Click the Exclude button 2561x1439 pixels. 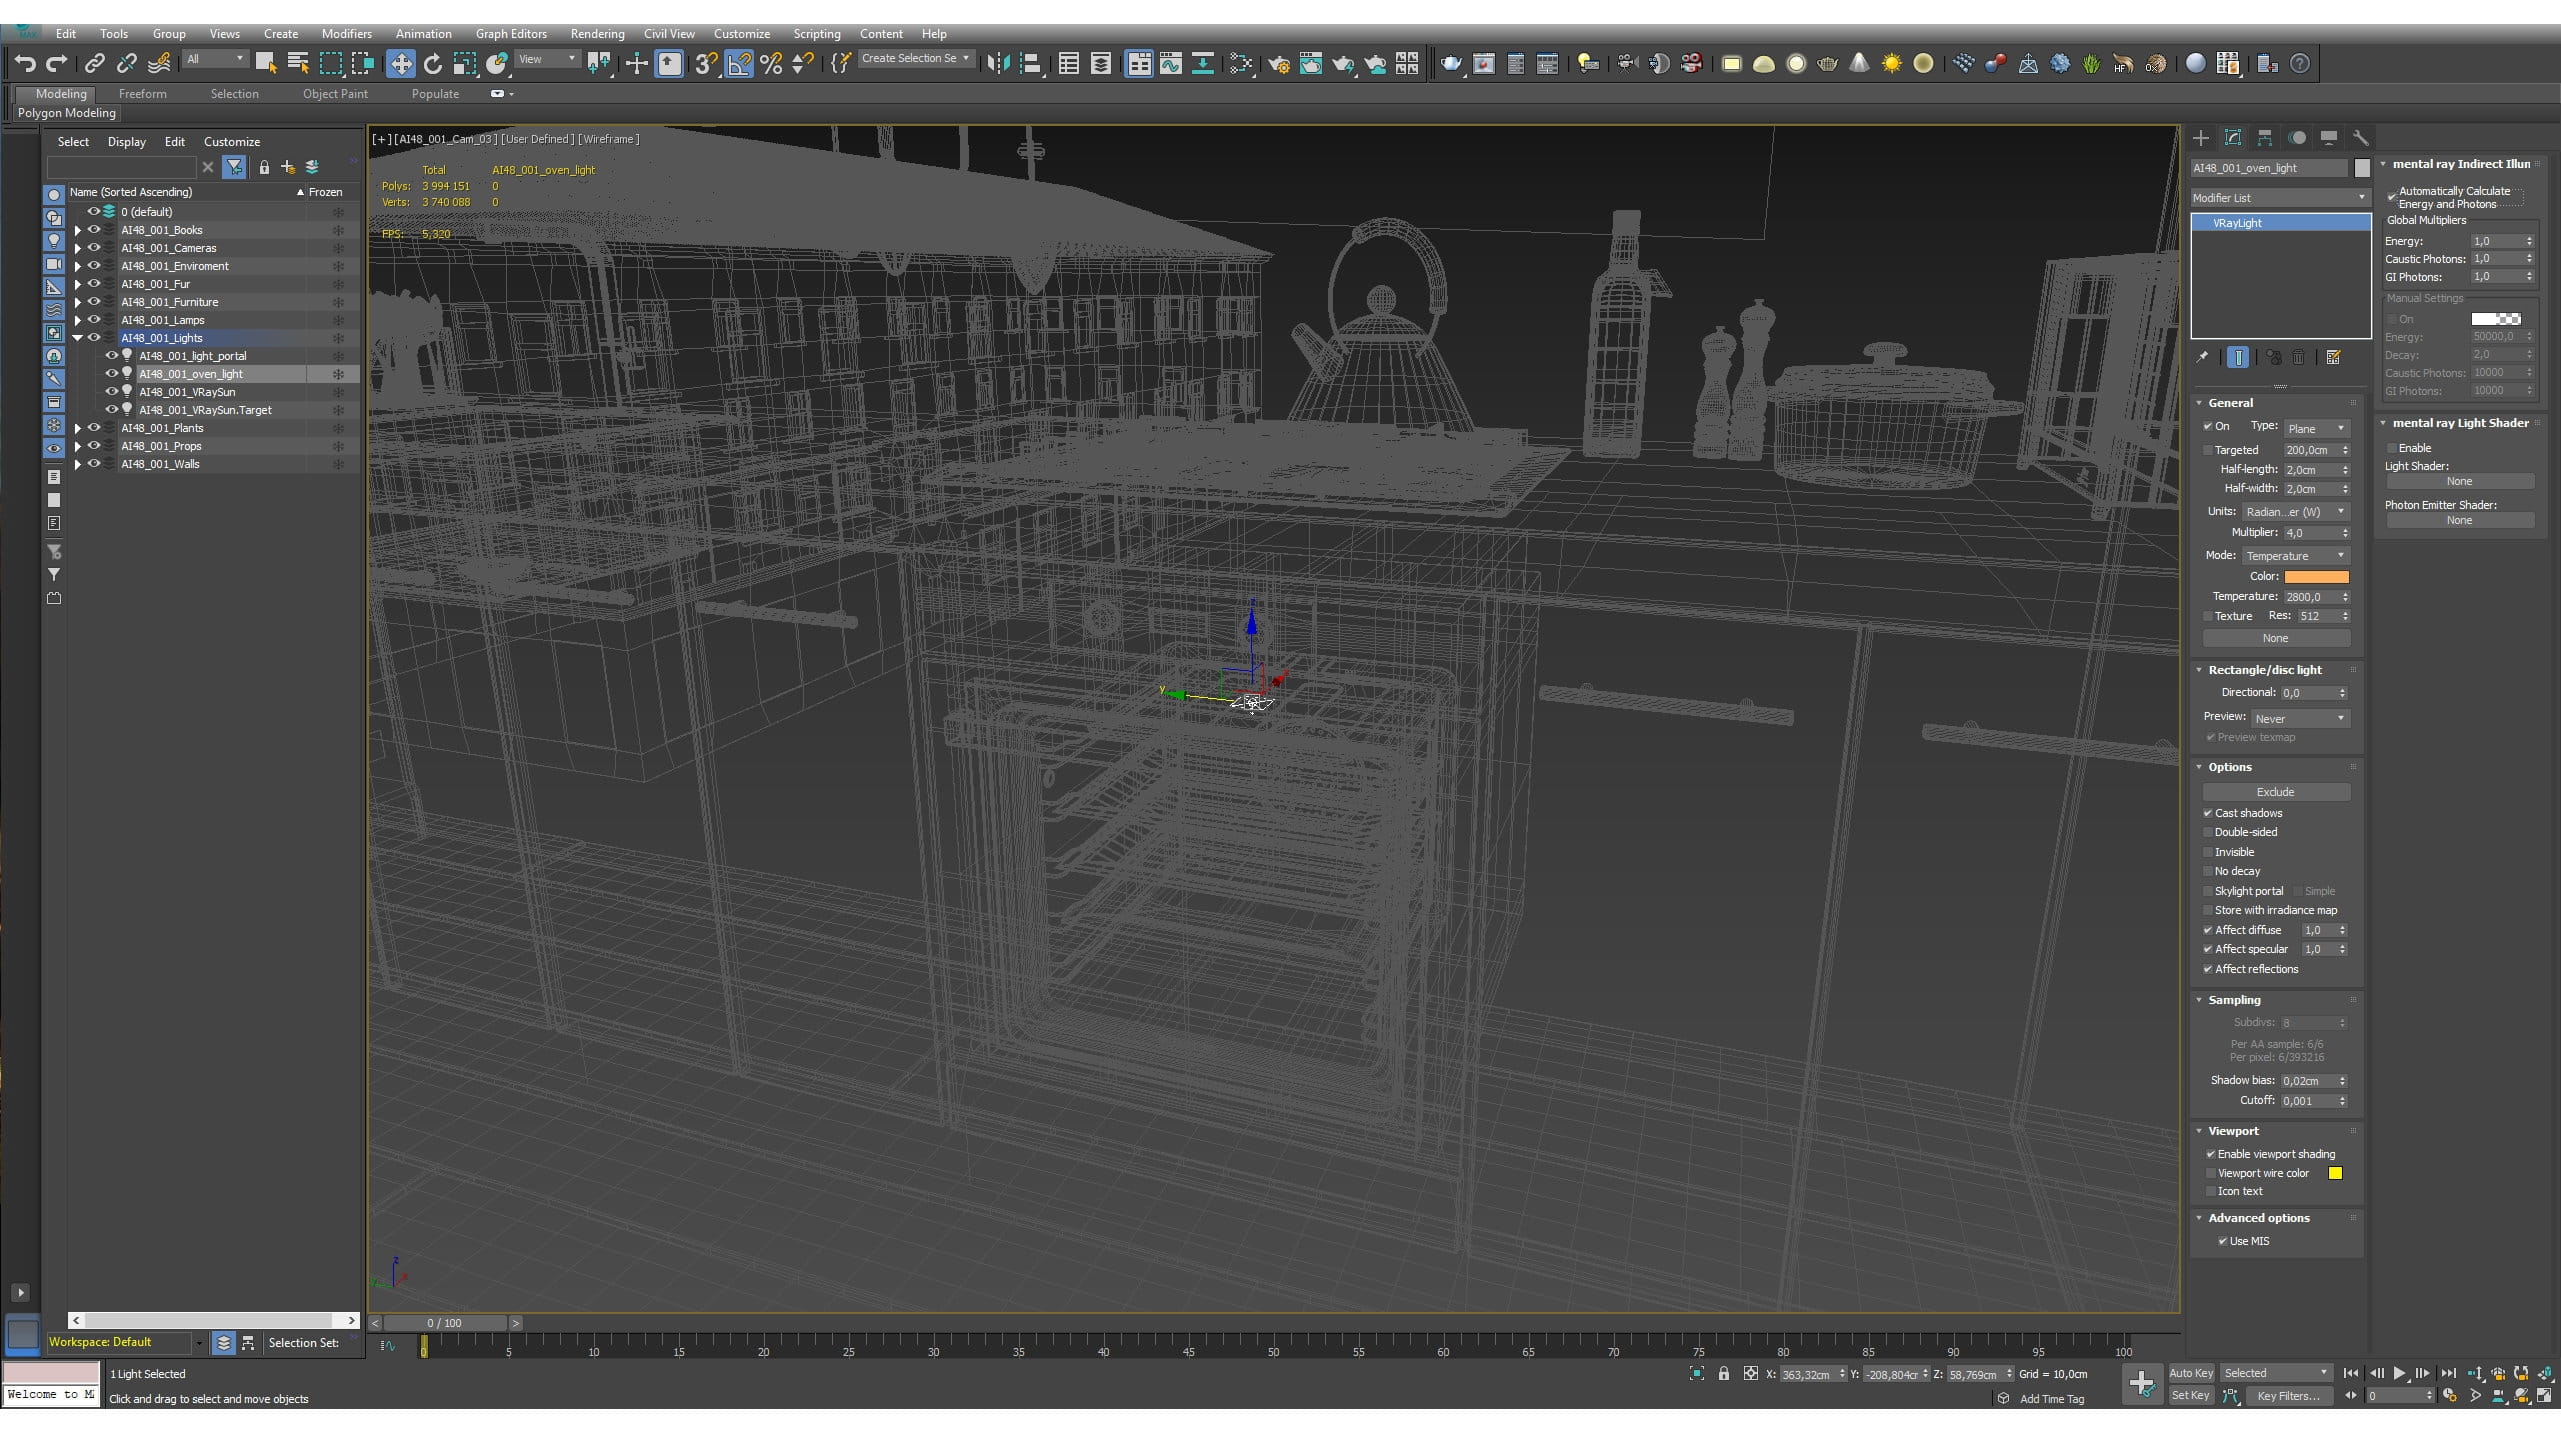click(x=2275, y=792)
